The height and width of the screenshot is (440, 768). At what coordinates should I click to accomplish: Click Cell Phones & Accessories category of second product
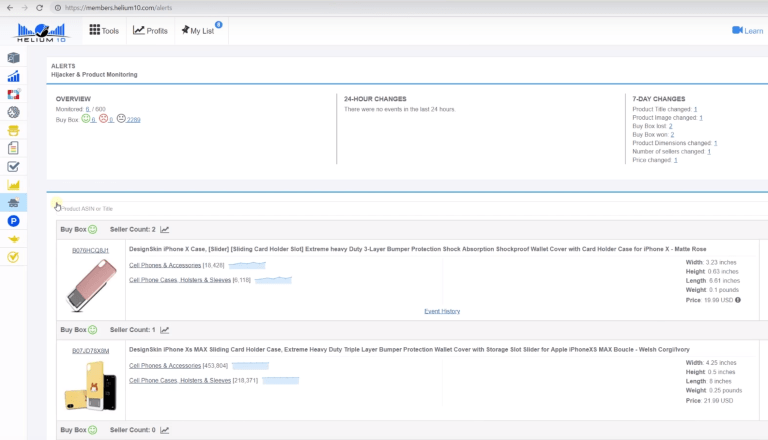point(165,366)
